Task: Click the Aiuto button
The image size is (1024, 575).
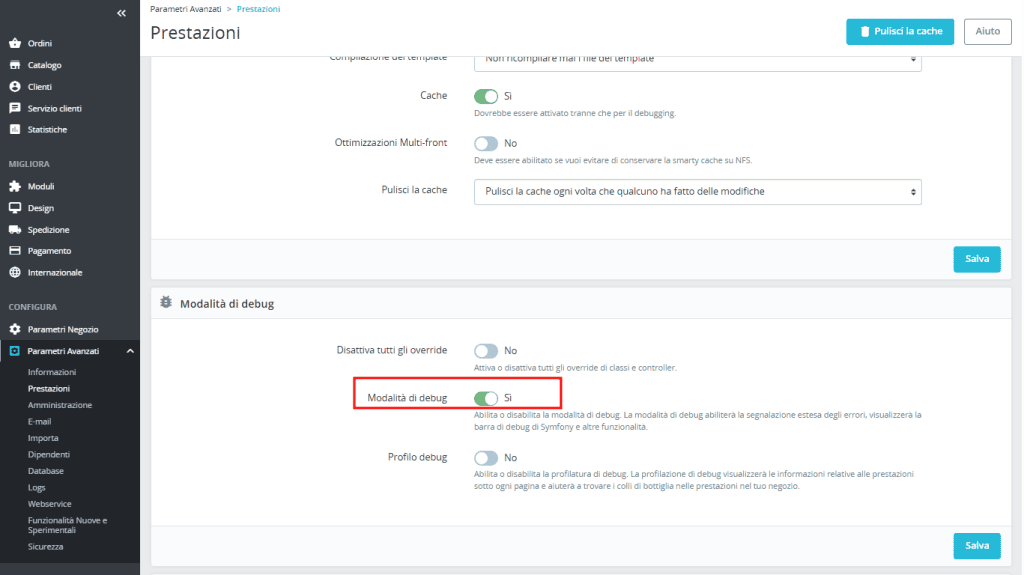Action: click(x=987, y=31)
